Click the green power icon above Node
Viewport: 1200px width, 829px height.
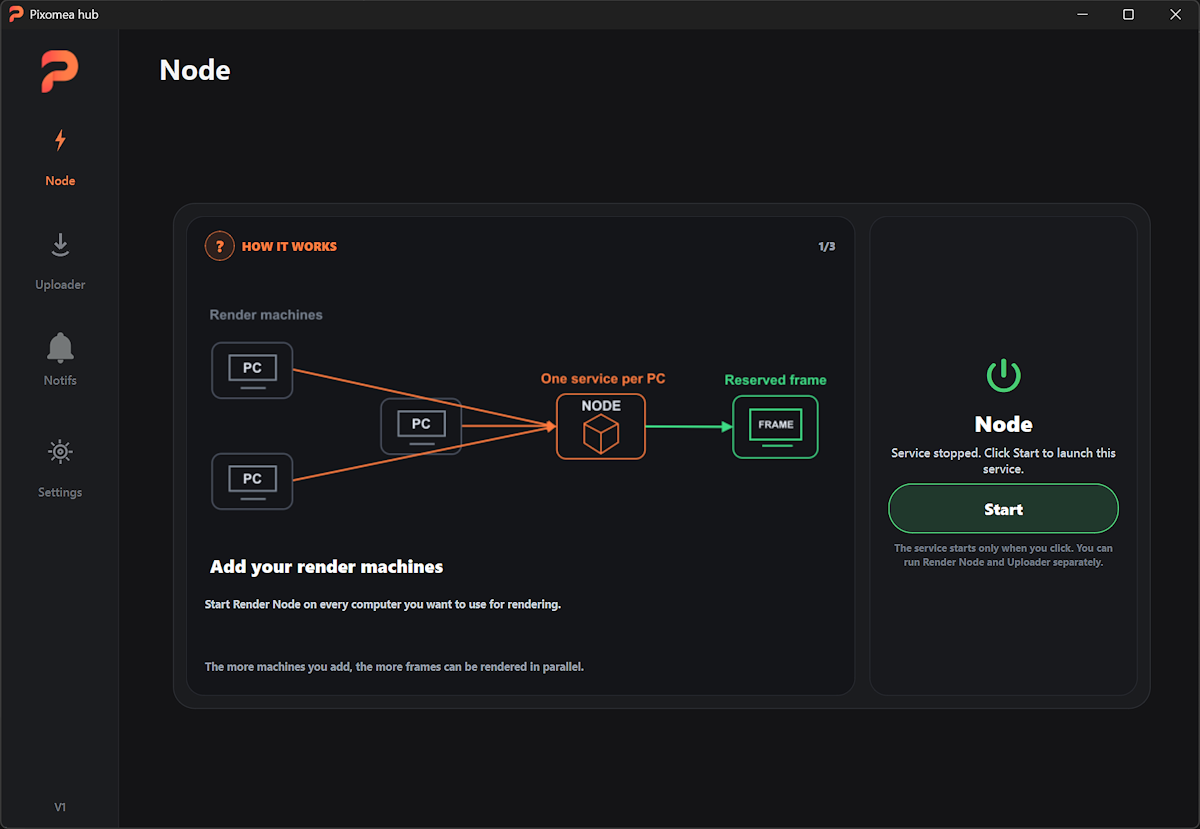pos(1003,376)
